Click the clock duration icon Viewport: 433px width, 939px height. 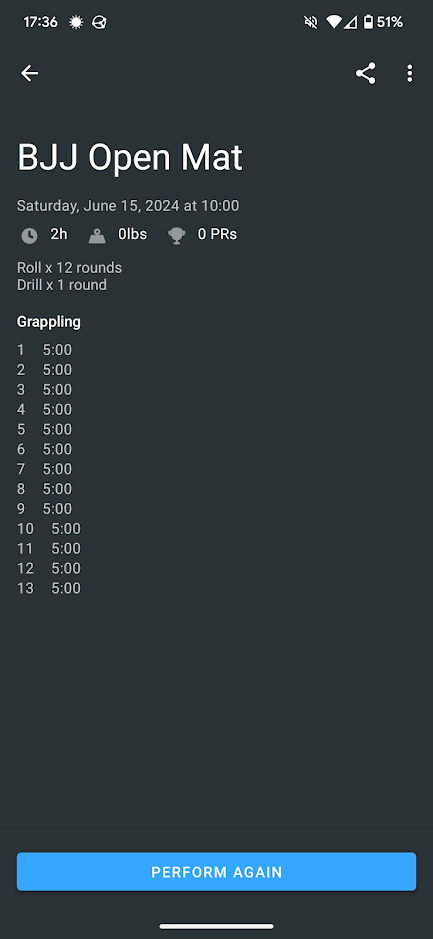click(29, 235)
